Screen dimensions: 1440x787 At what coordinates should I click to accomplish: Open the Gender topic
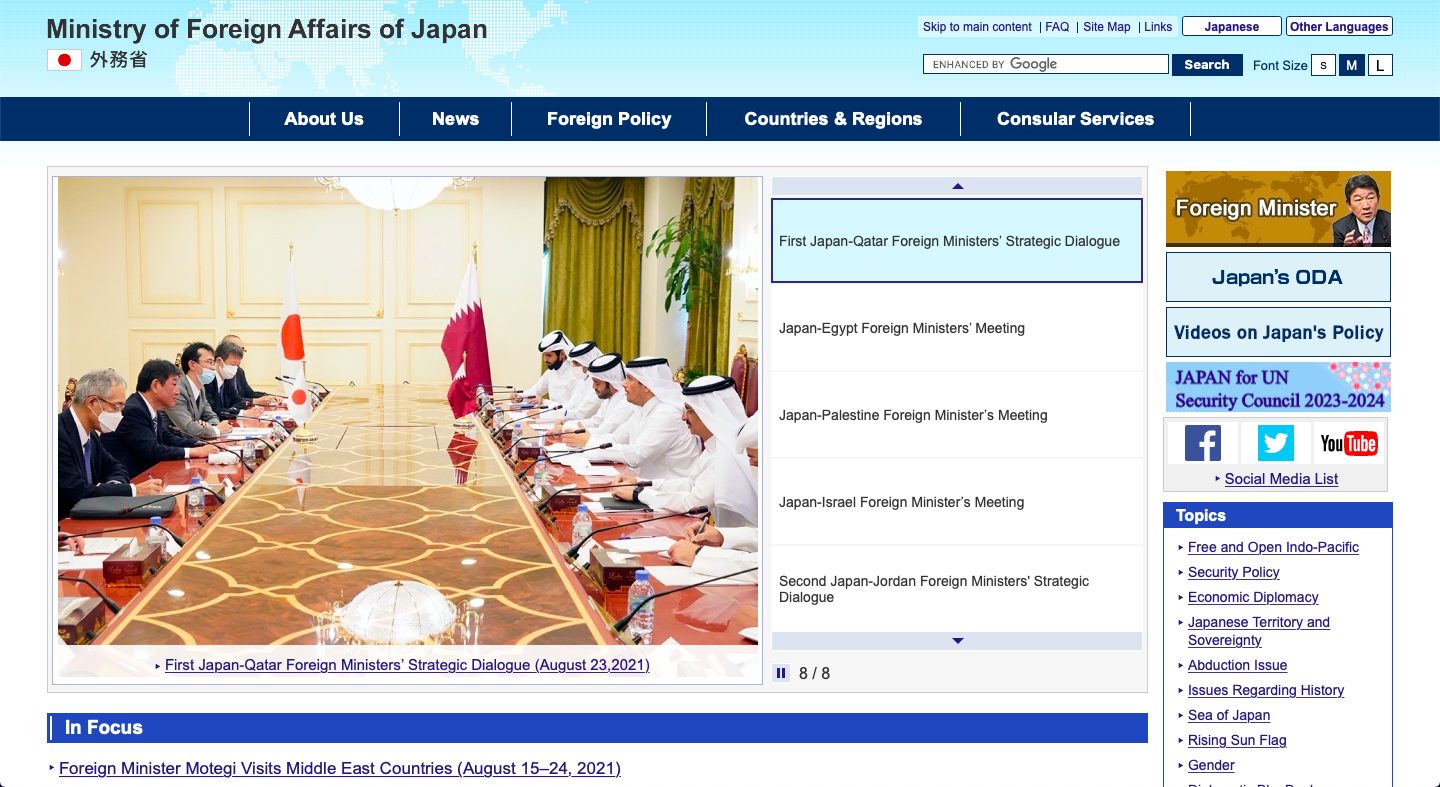[x=1211, y=765]
